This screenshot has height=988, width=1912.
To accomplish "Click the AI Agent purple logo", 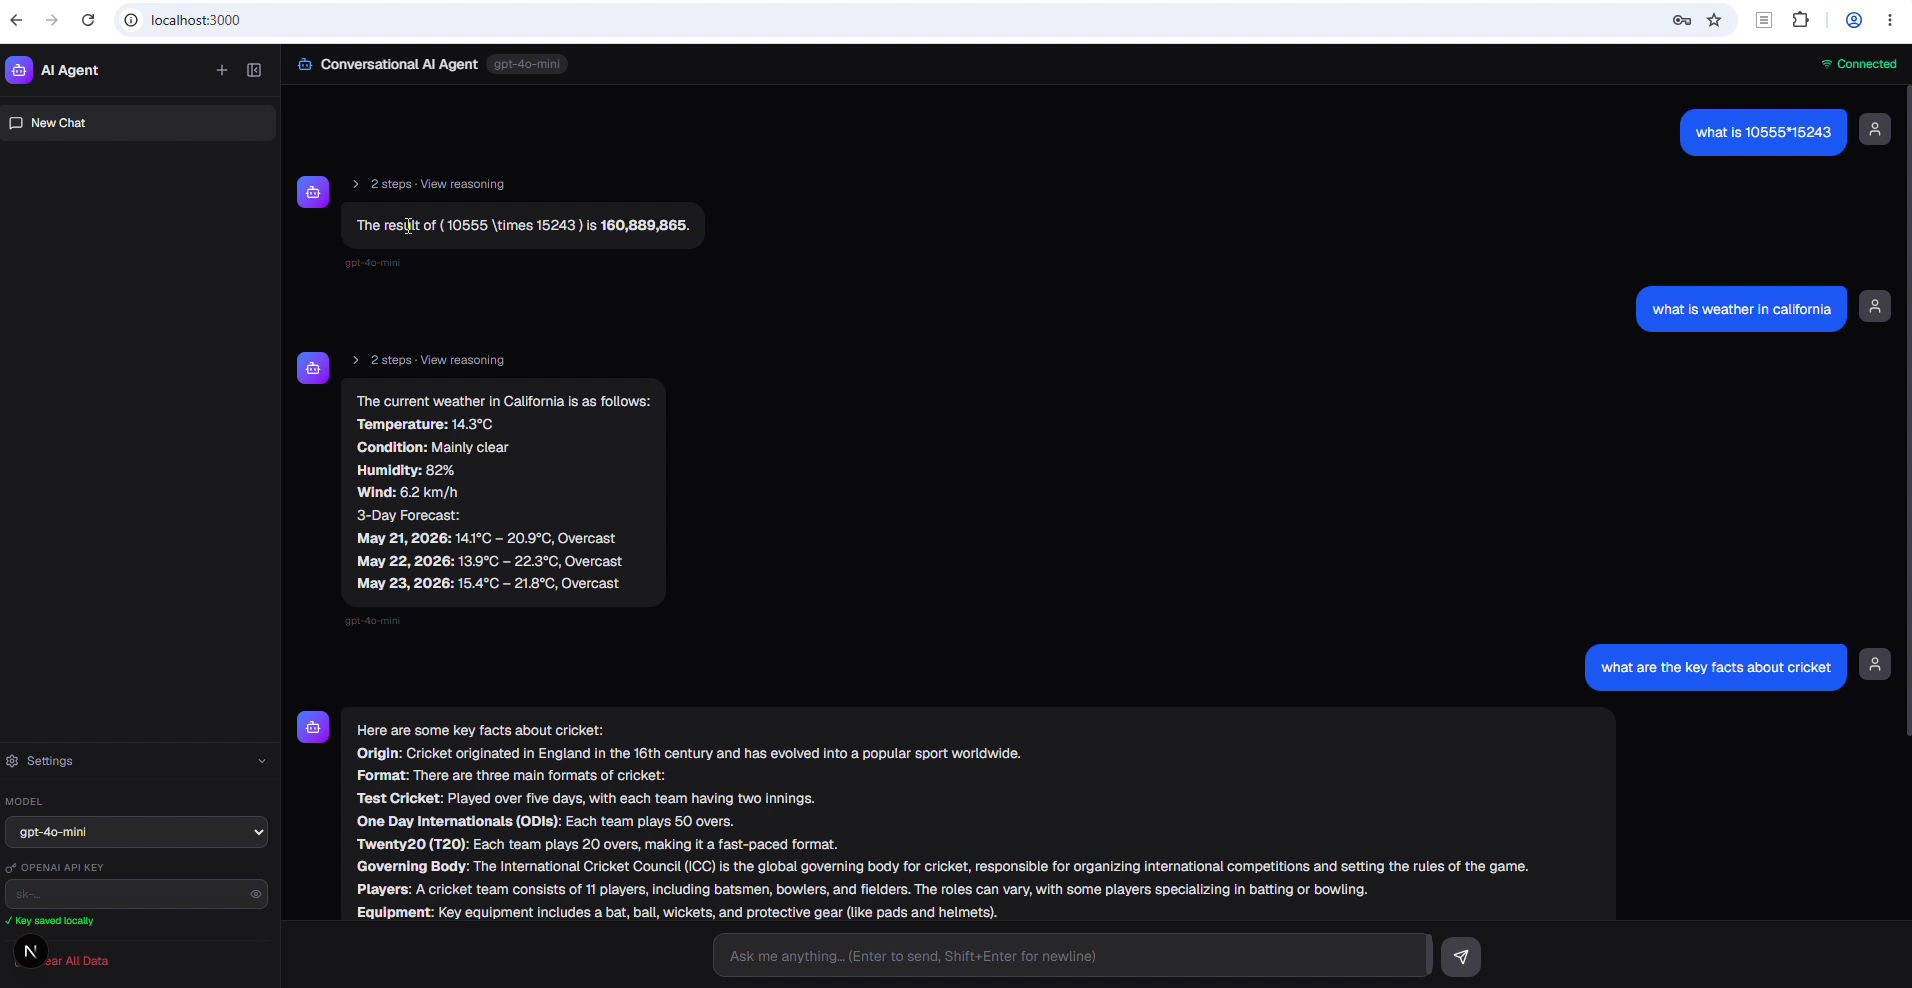I will [x=19, y=70].
